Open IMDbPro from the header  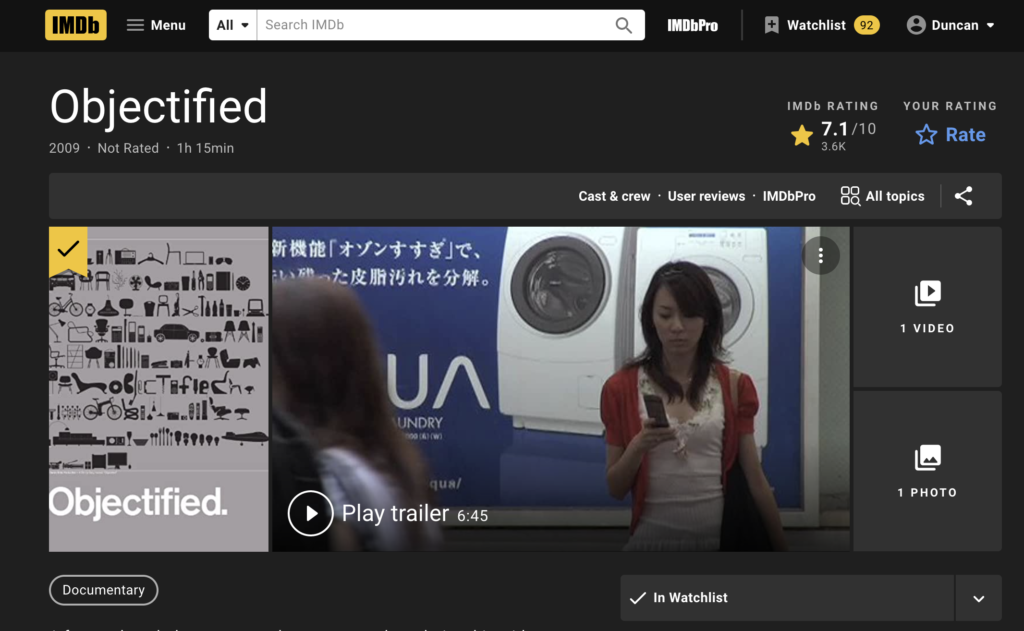point(692,25)
